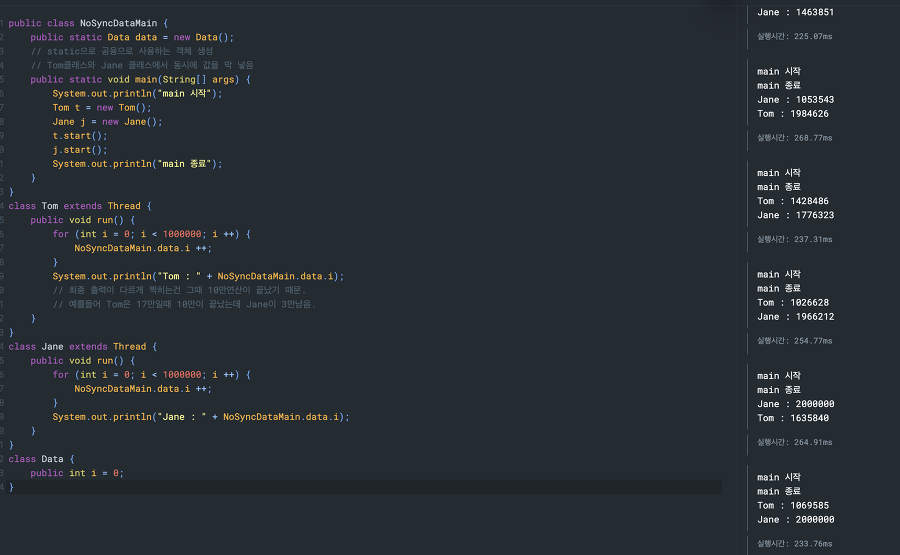
Task: Click the execution time '254.77ms'
Action: click(813, 341)
